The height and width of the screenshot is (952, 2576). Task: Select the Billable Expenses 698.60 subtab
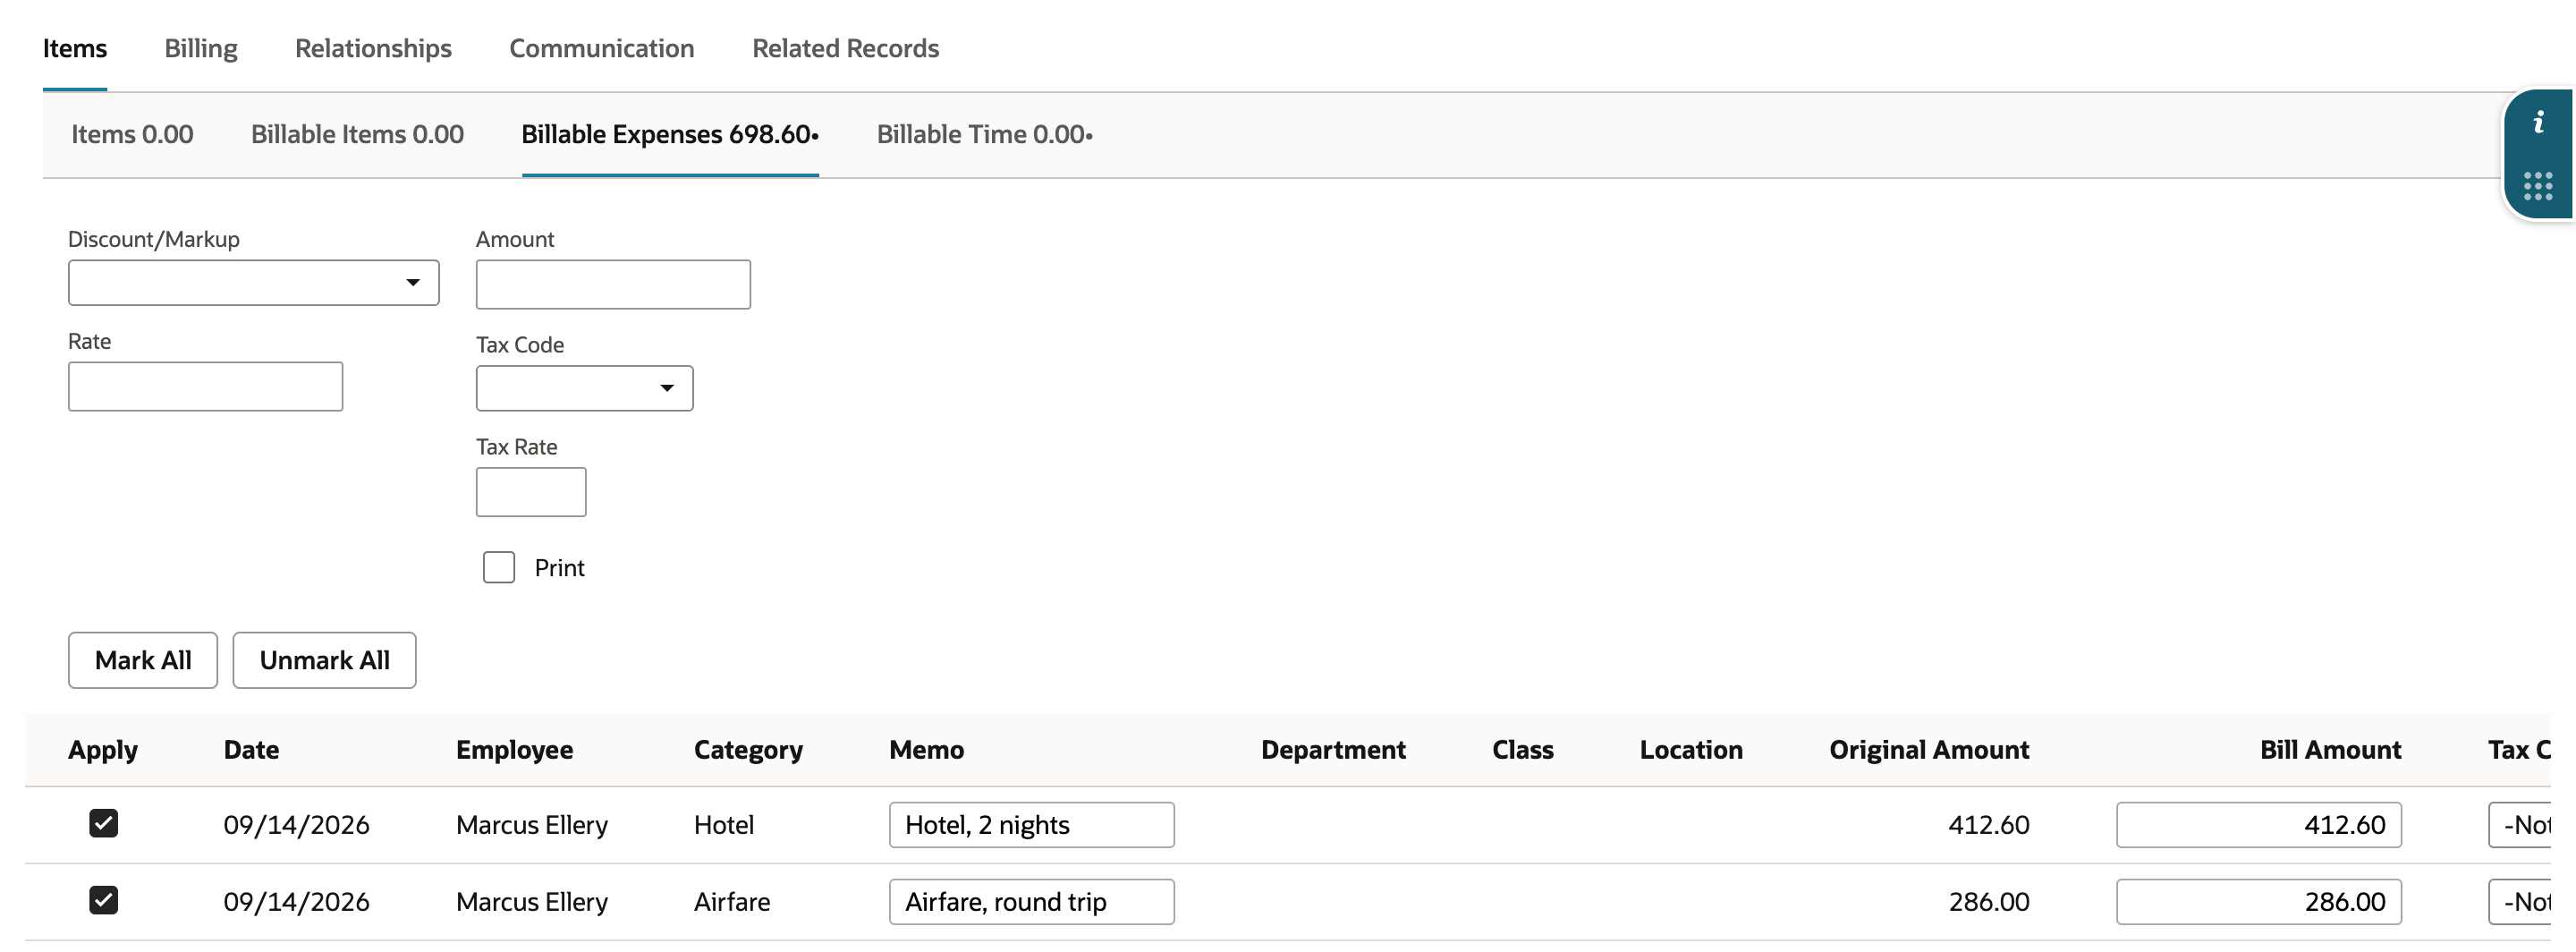[670, 134]
